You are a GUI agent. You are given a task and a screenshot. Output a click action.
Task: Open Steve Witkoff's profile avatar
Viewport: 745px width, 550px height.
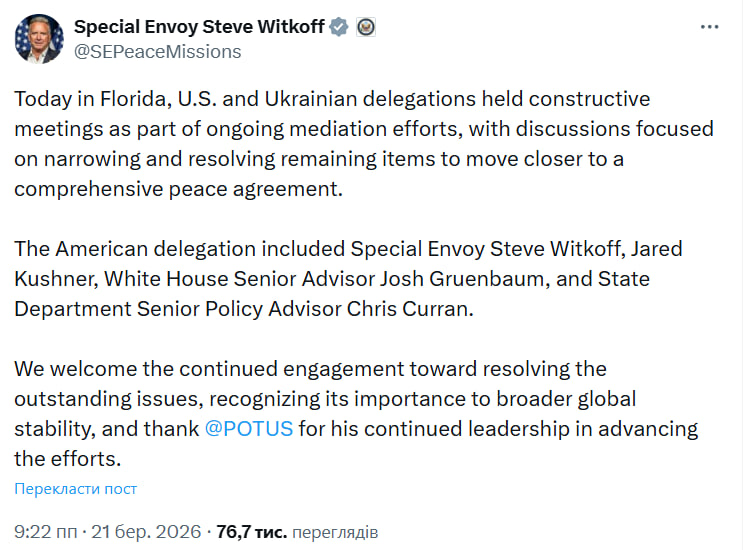[x=38, y=39]
